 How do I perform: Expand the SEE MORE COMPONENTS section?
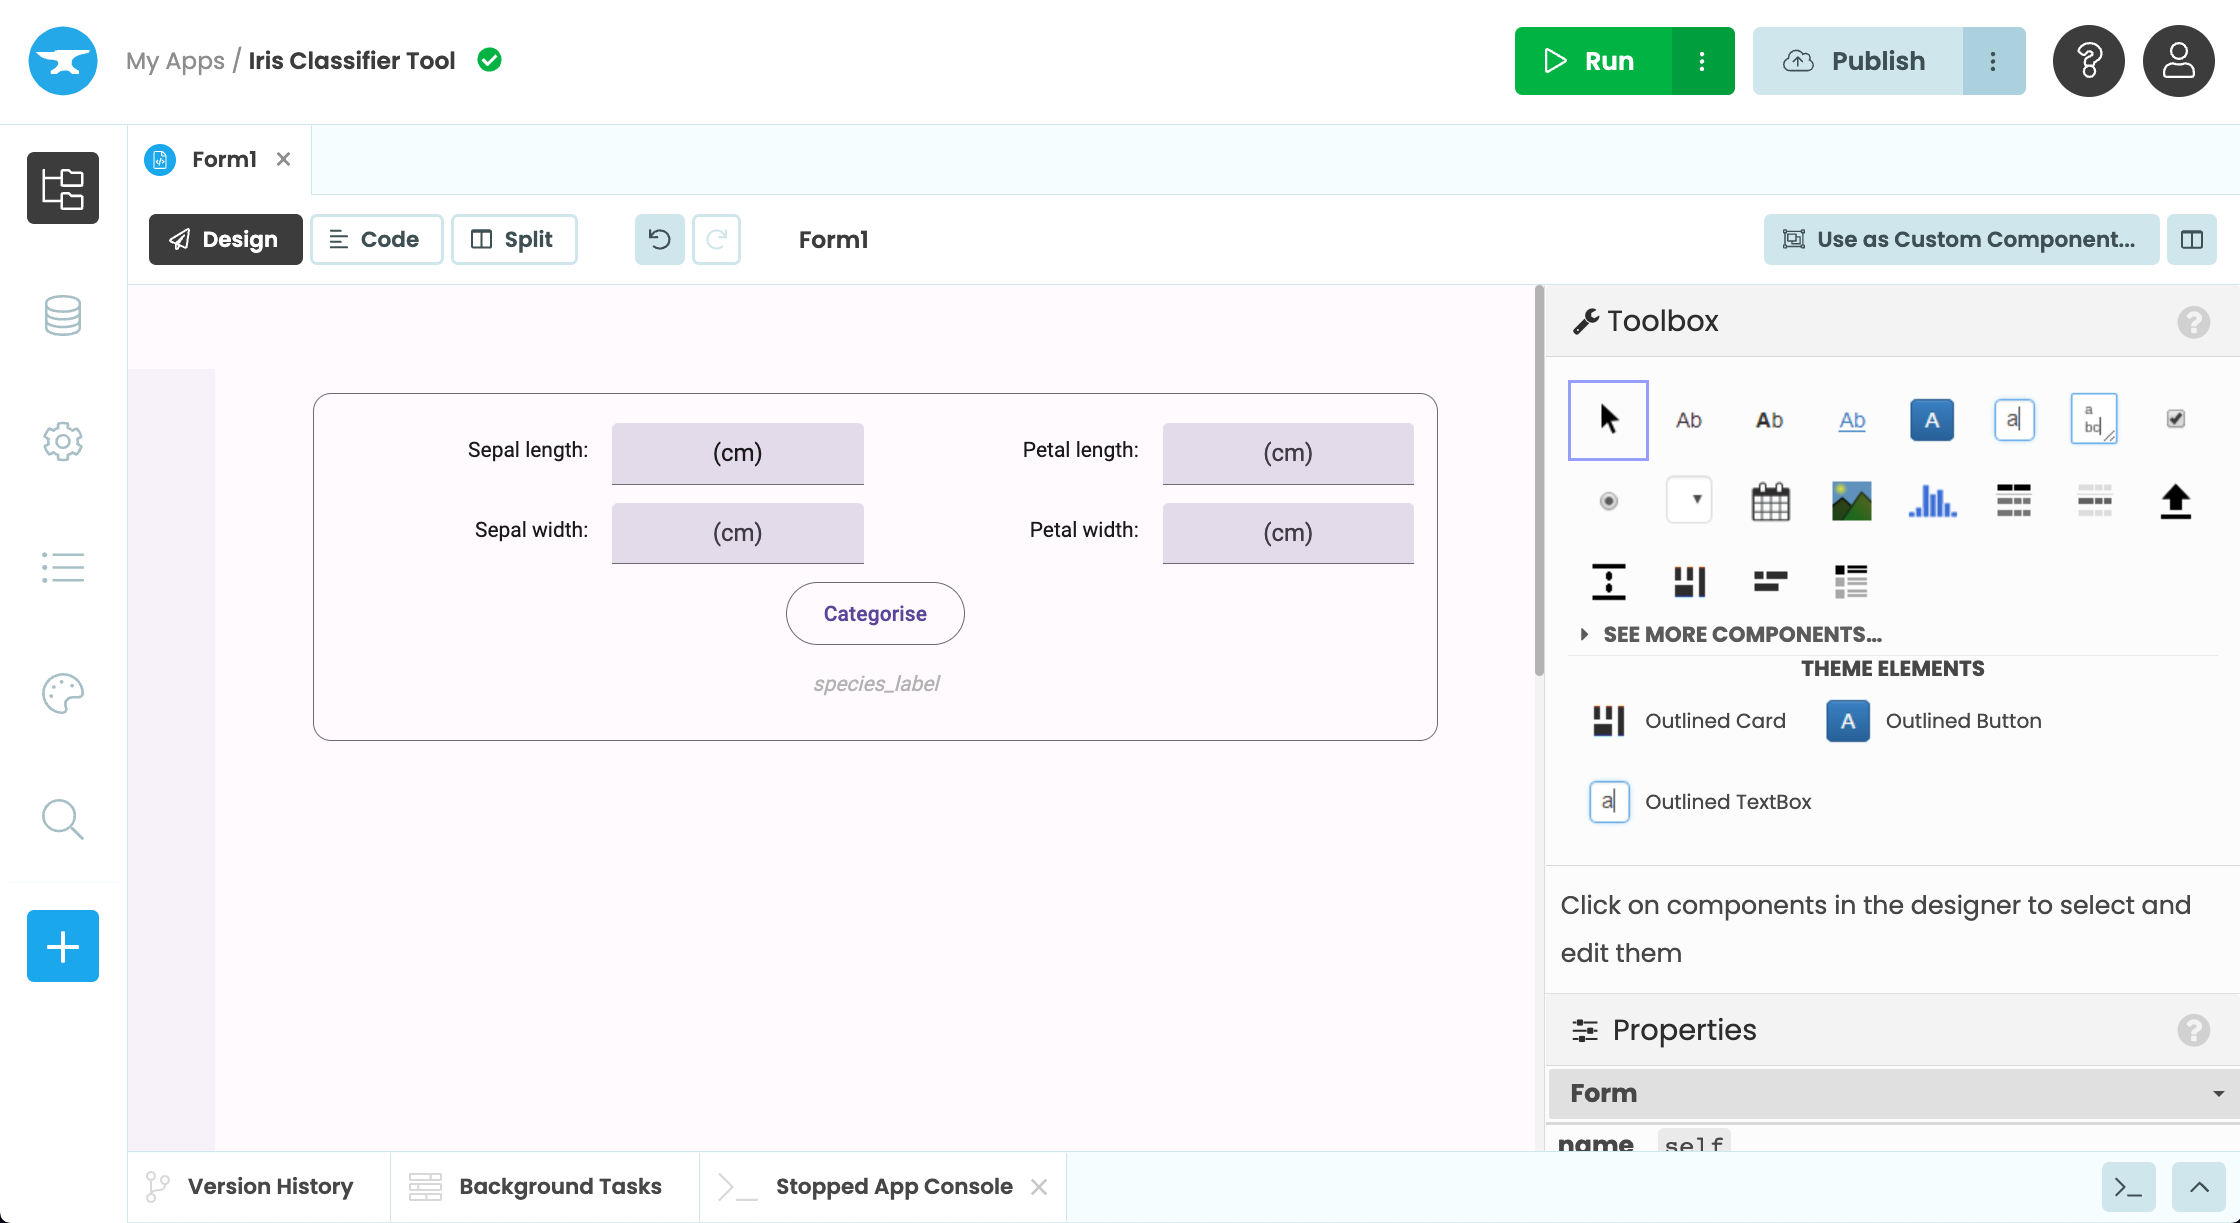click(1728, 633)
